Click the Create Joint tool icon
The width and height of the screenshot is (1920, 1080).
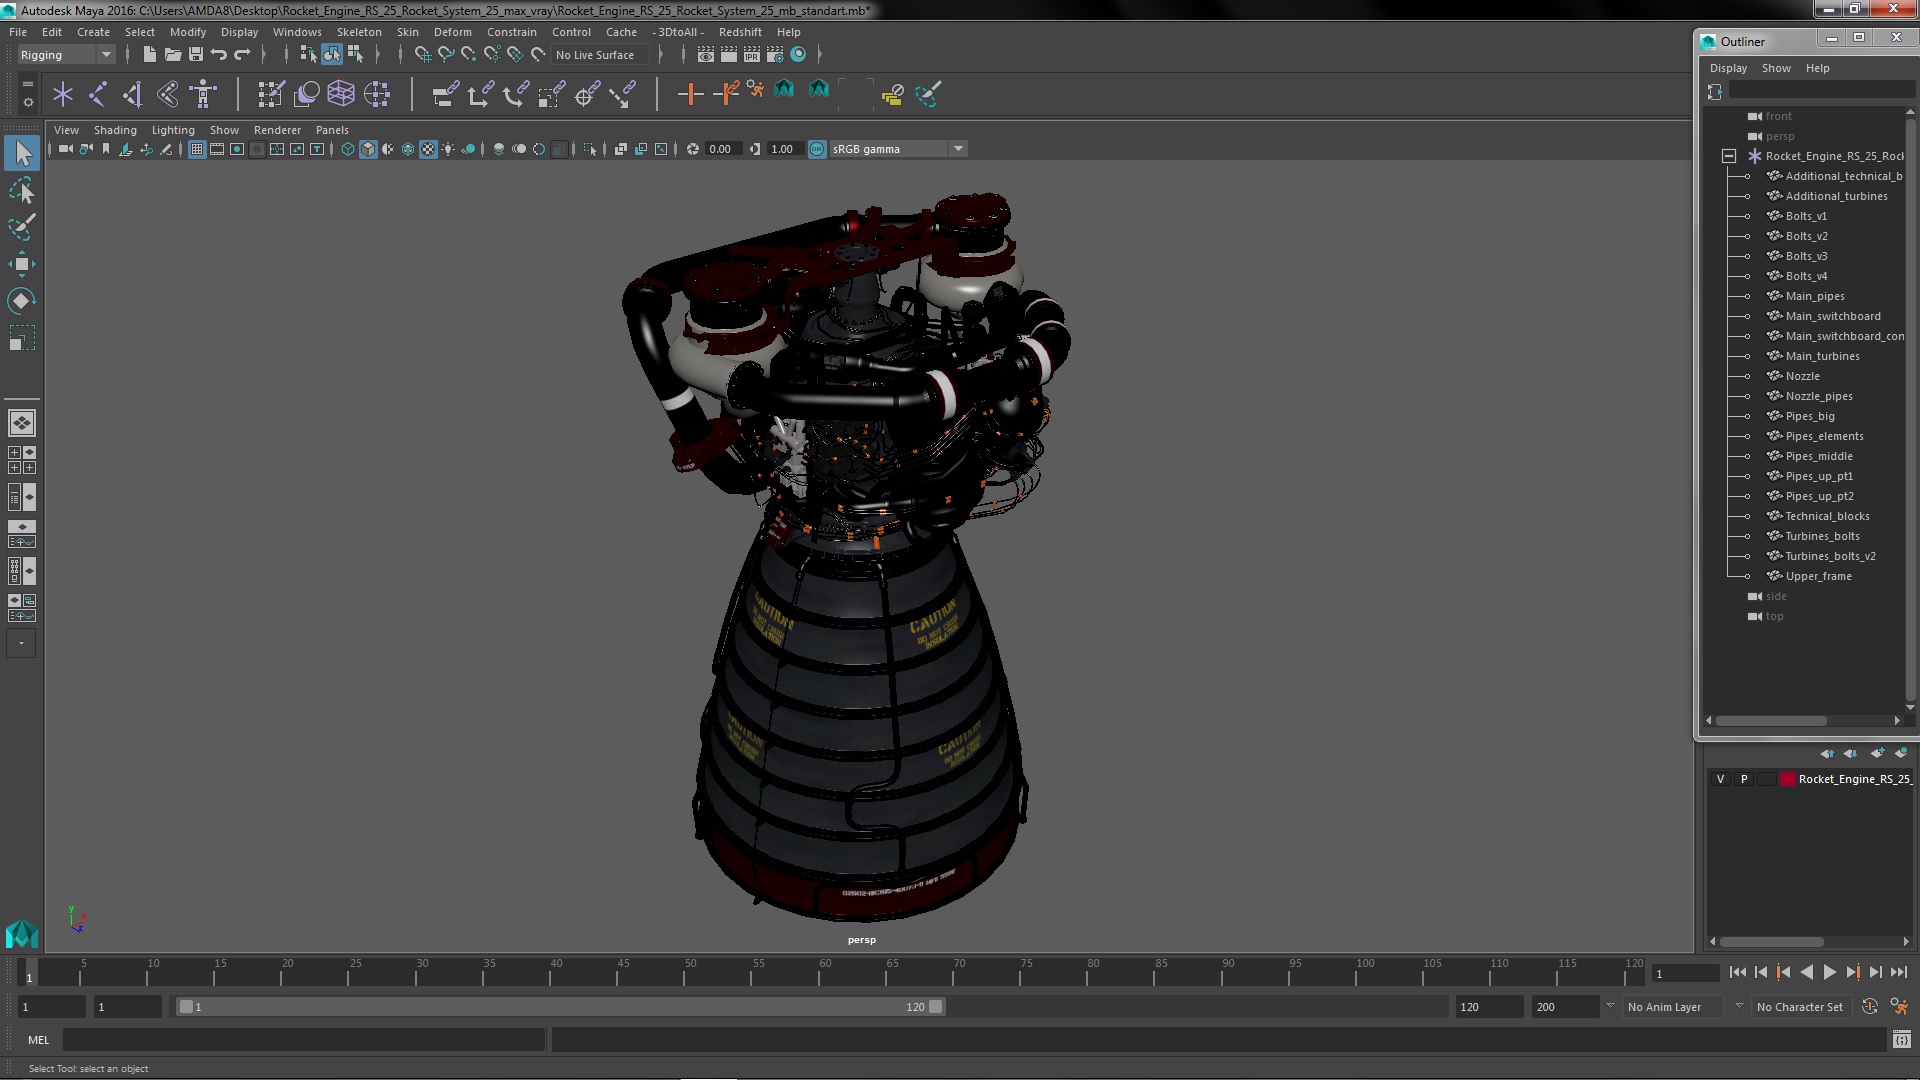pyautogui.click(x=98, y=94)
